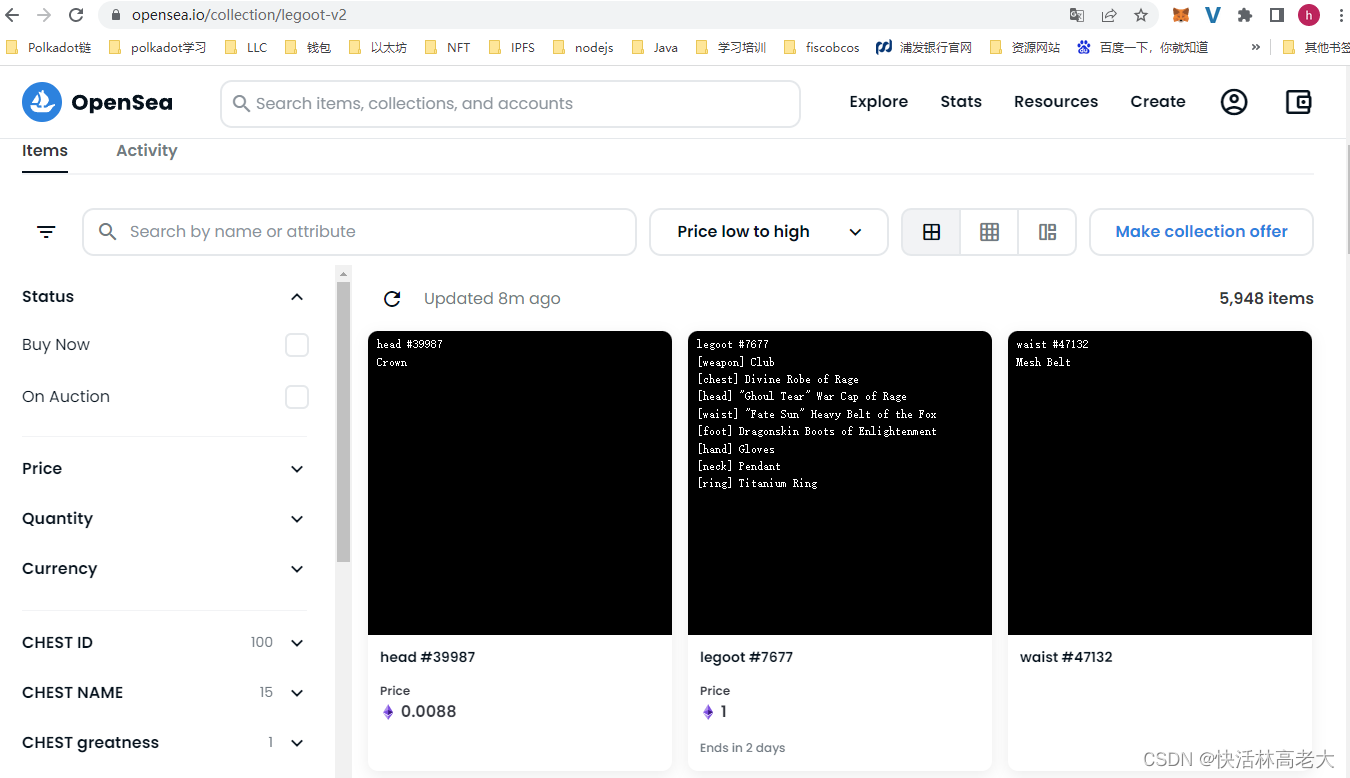Viewport: 1350px width, 778px height.
Task: Open Price low to high sort dropdown
Action: (769, 232)
